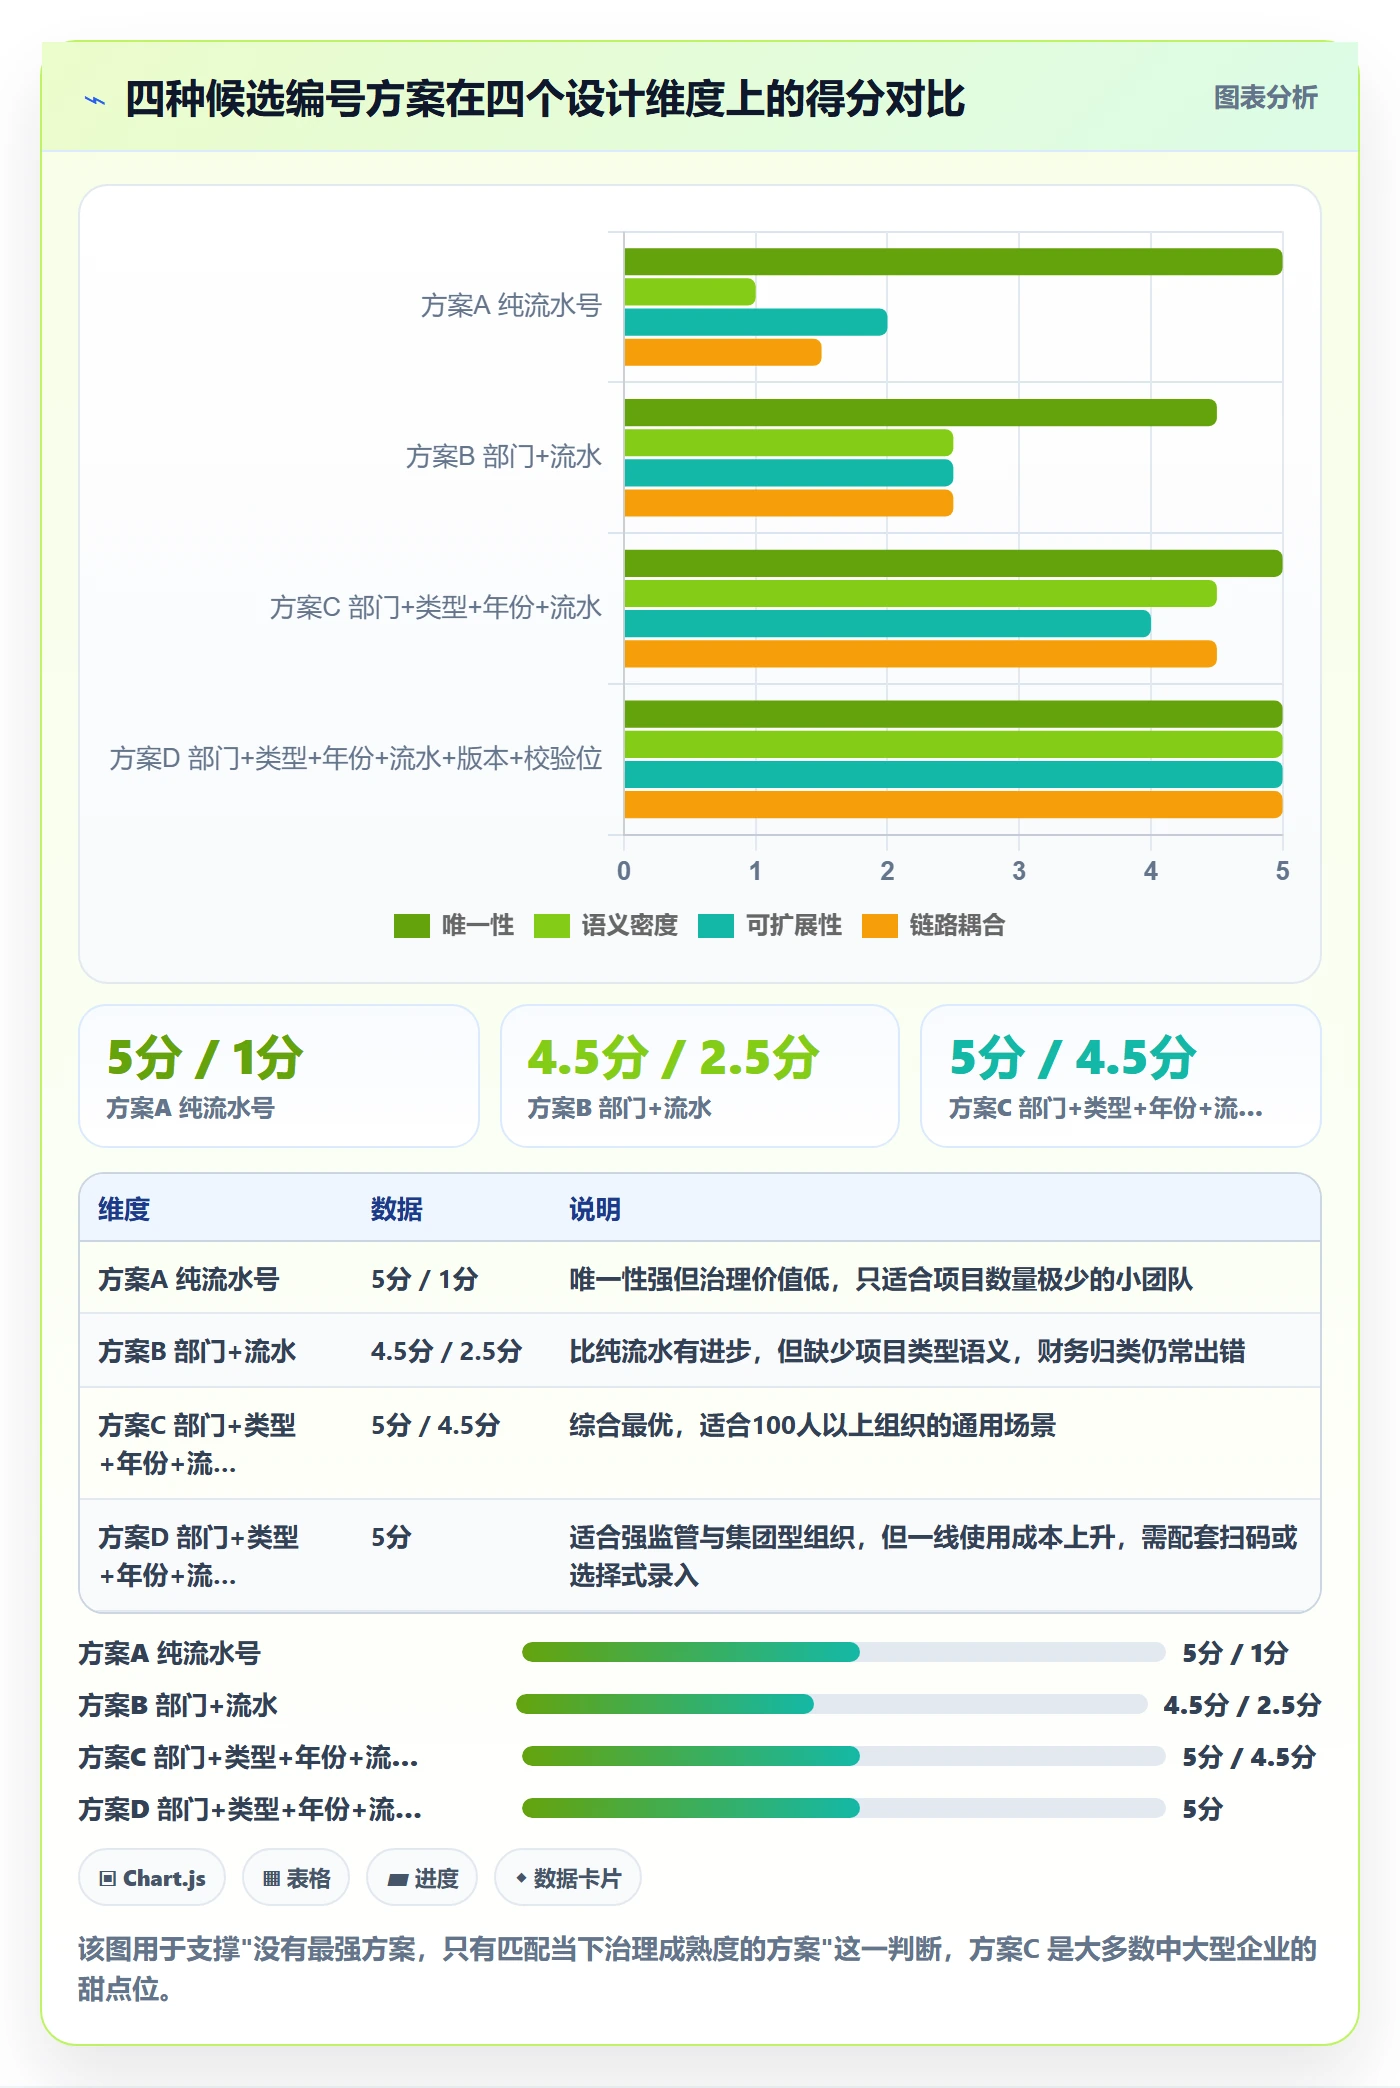Click the 方案C 可扩展性 teal bar
This screenshot has width=1400, height=2088.
point(887,624)
